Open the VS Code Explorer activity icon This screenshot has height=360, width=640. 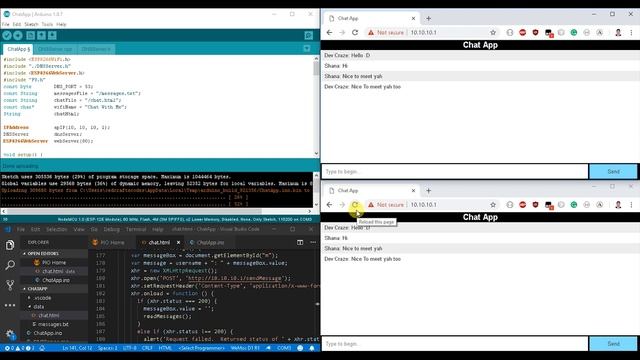[10, 245]
